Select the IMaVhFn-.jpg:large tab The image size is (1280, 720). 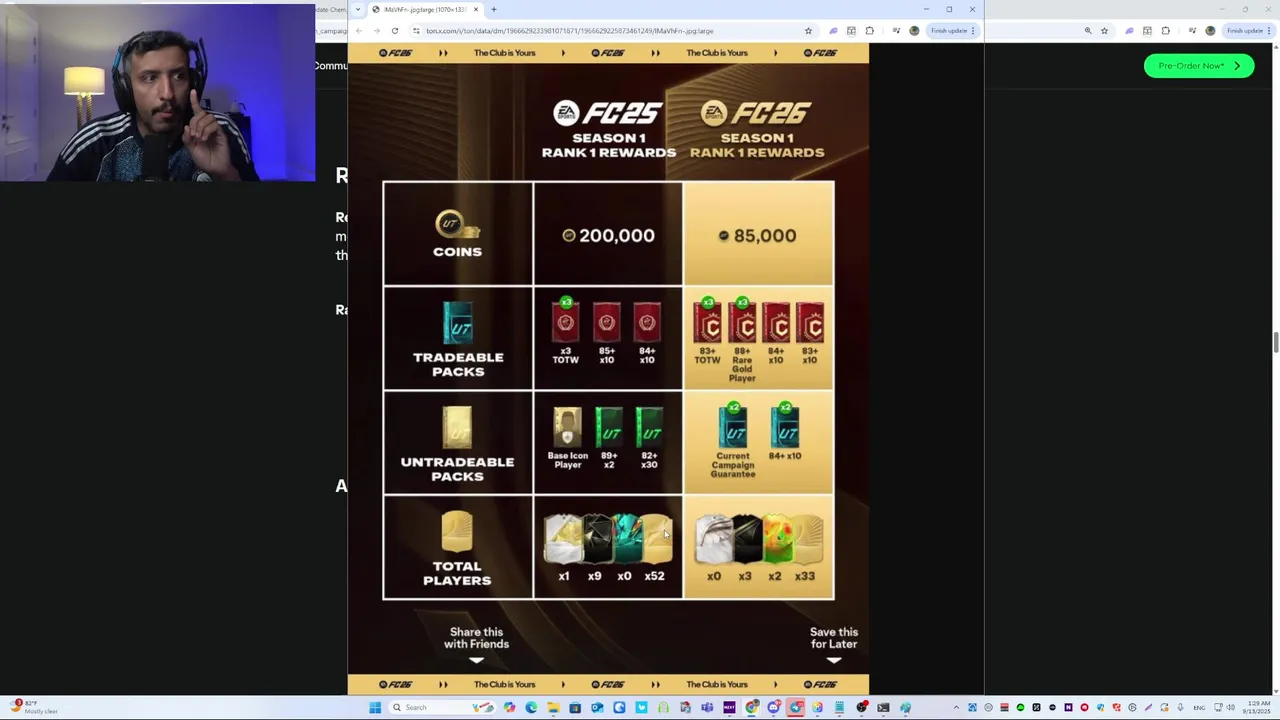point(425,9)
